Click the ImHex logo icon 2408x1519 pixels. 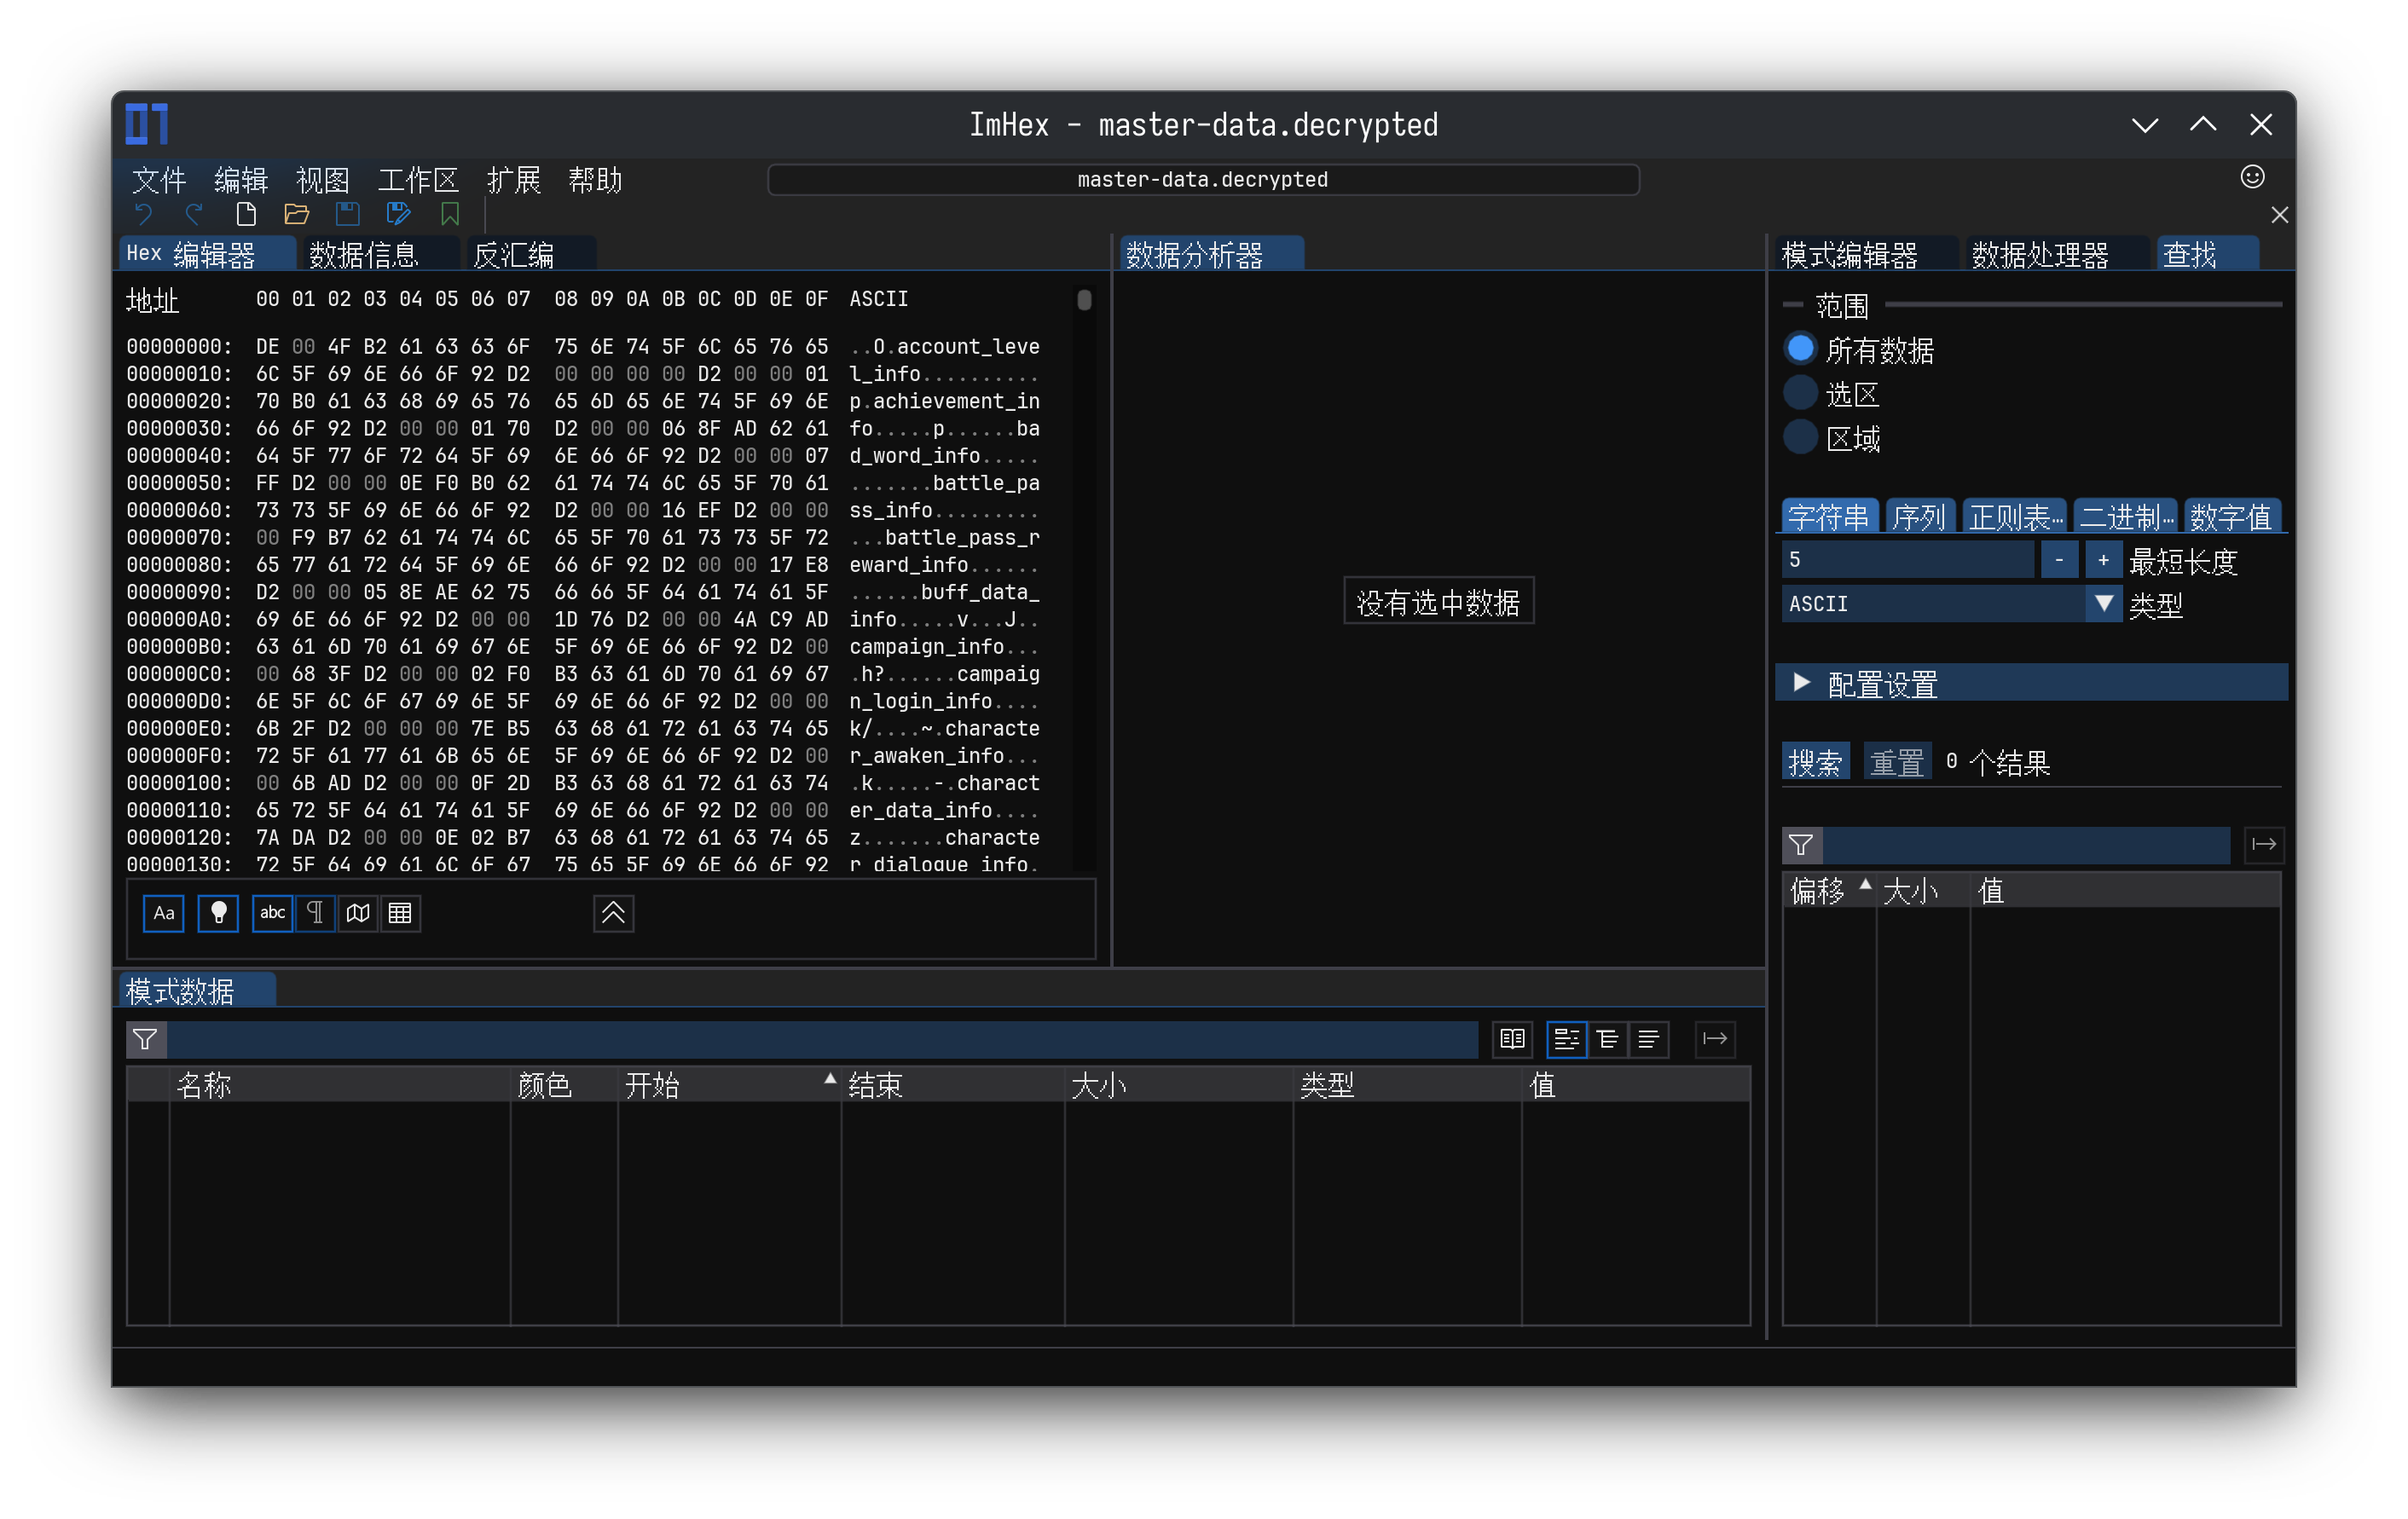click(147, 124)
